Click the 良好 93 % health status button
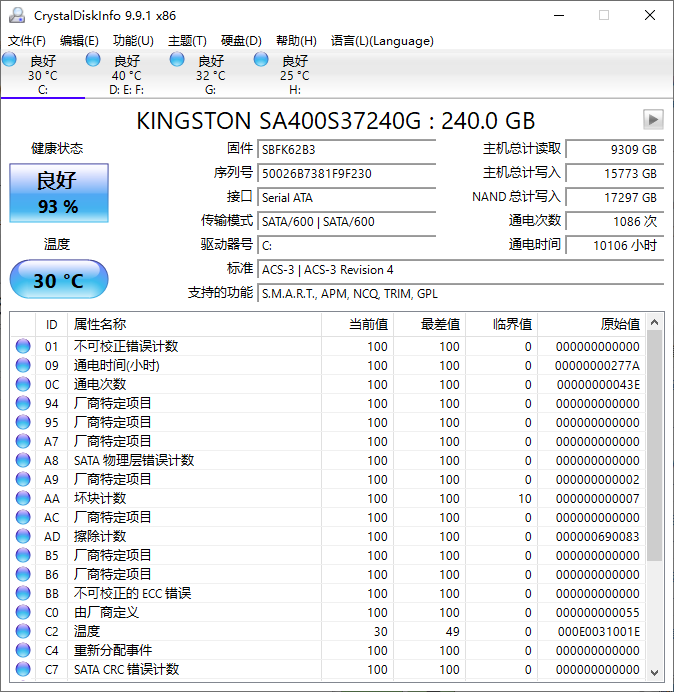Viewport: 674px width, 692px height. coord(59,193)
